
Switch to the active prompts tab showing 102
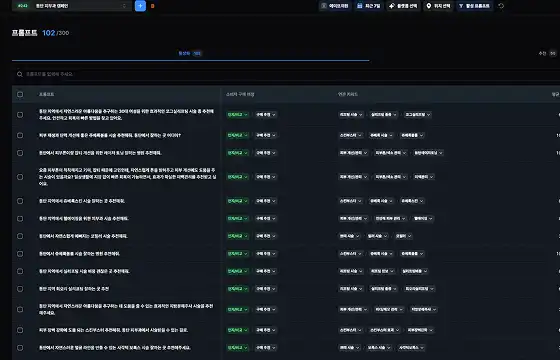[190, 53]
